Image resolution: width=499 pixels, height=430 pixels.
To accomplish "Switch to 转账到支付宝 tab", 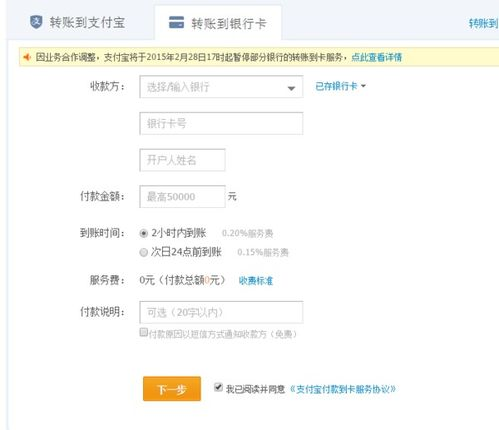I will [x=78, y=22].
